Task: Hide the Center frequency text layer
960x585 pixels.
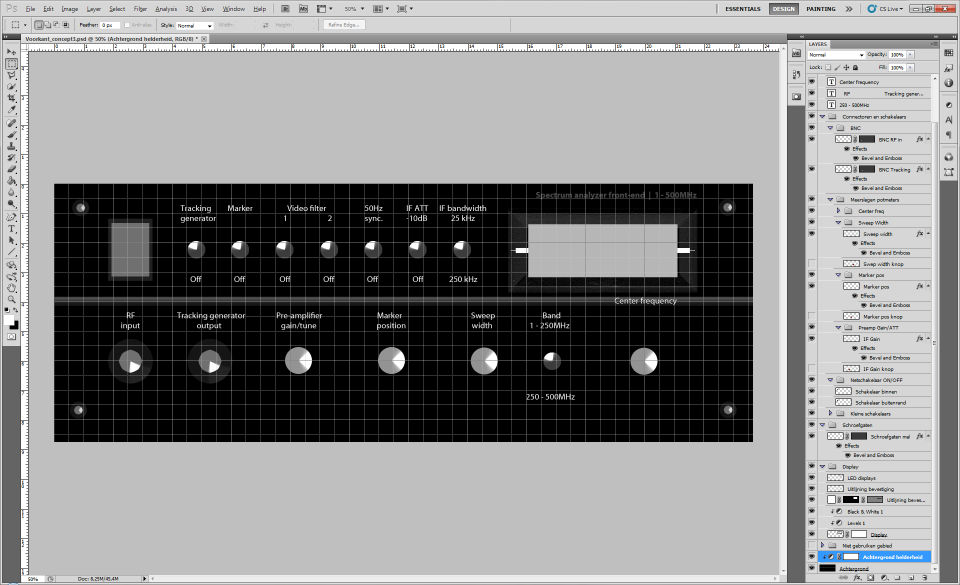Action: pos(811,82)
